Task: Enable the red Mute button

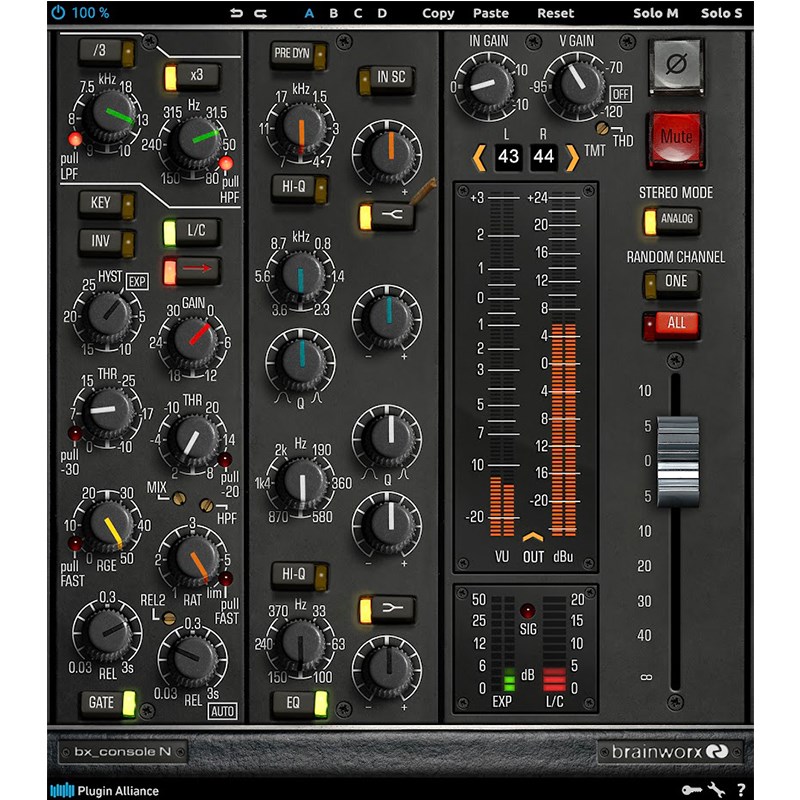Action: 675,140
